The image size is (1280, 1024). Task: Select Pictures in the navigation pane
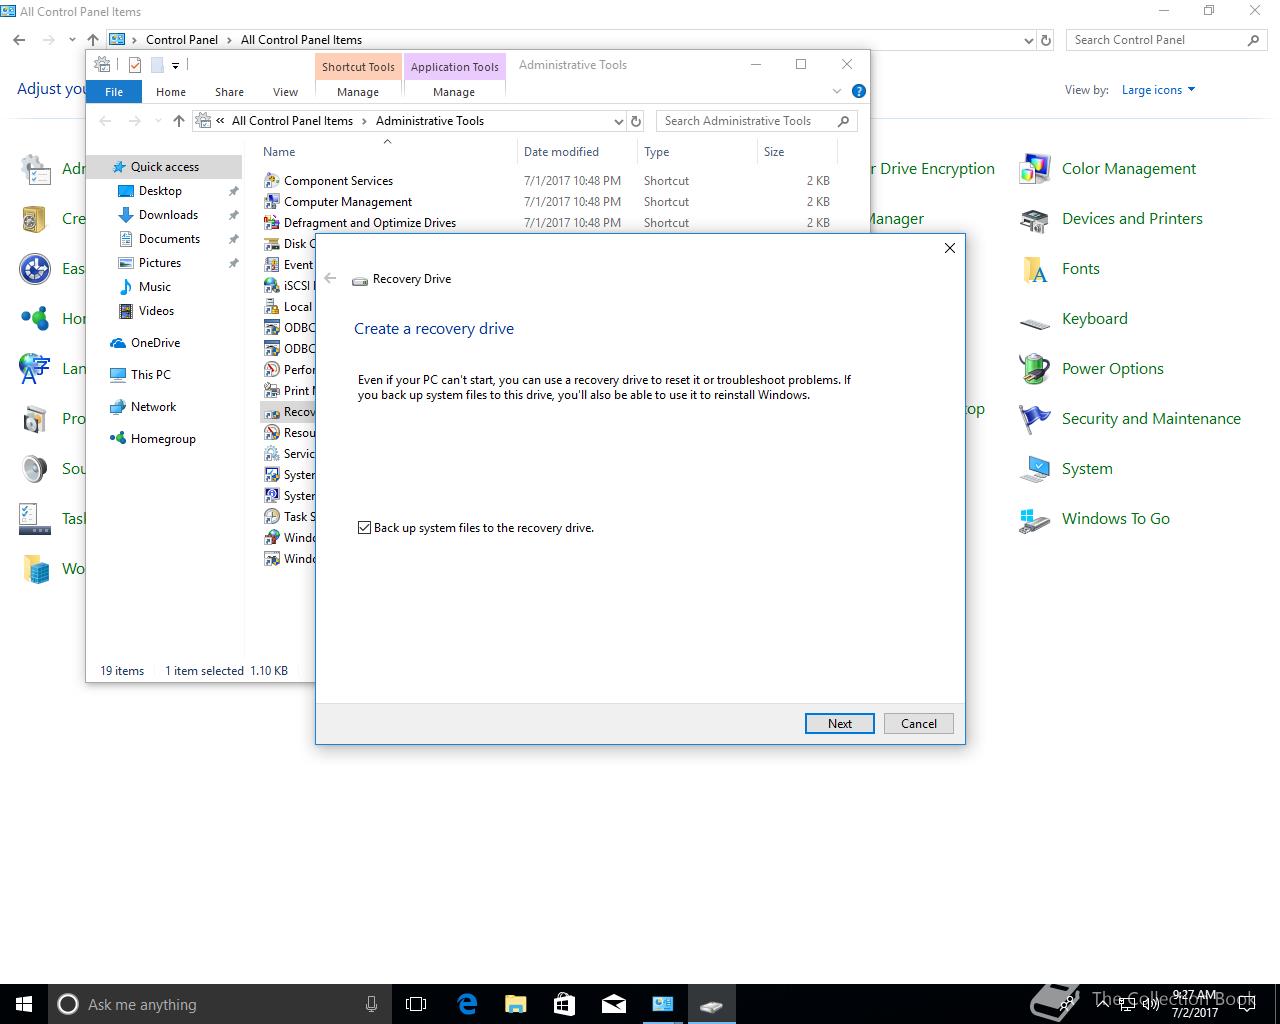(160, 263)
